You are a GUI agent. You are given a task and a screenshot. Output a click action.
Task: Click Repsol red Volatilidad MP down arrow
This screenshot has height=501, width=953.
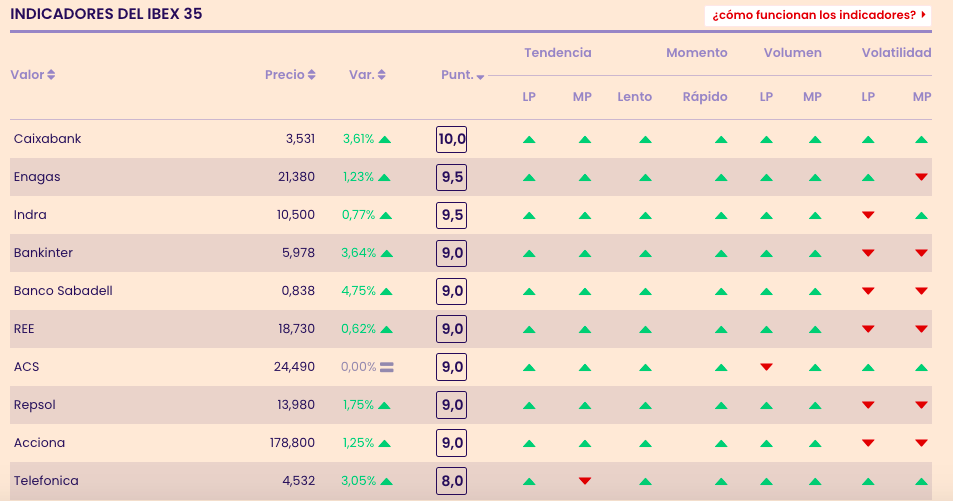click(921, 405)
